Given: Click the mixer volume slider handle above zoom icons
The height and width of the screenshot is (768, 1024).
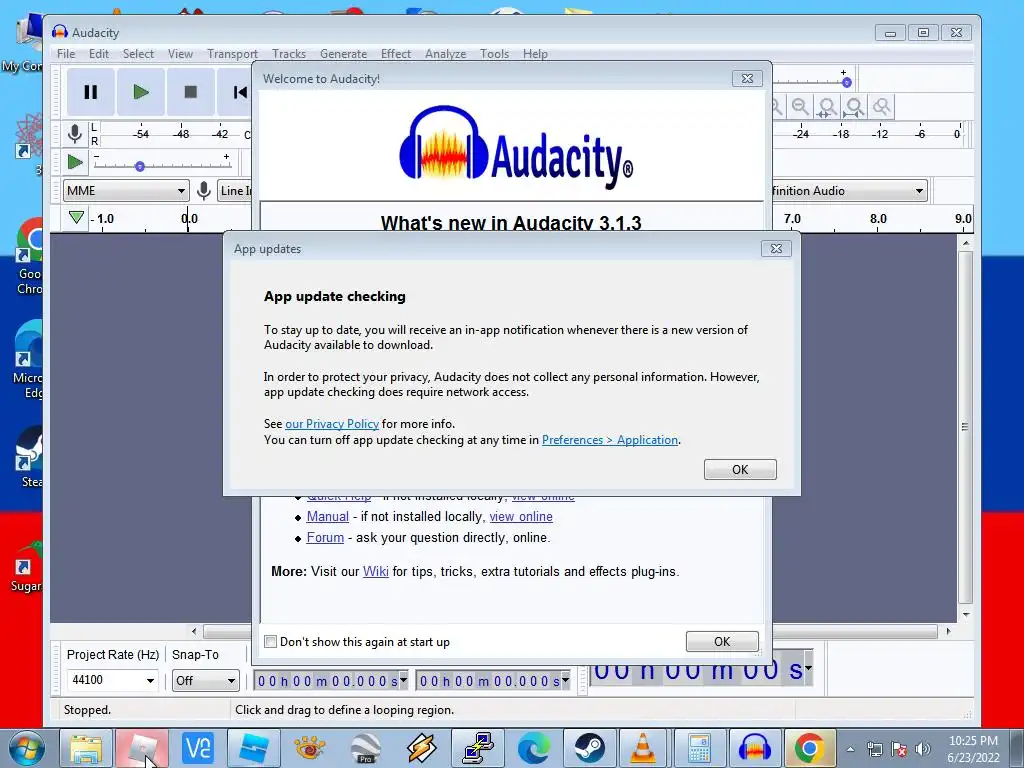Looking at the screenshot, I should pyautogui.click(x=846, y=82).
